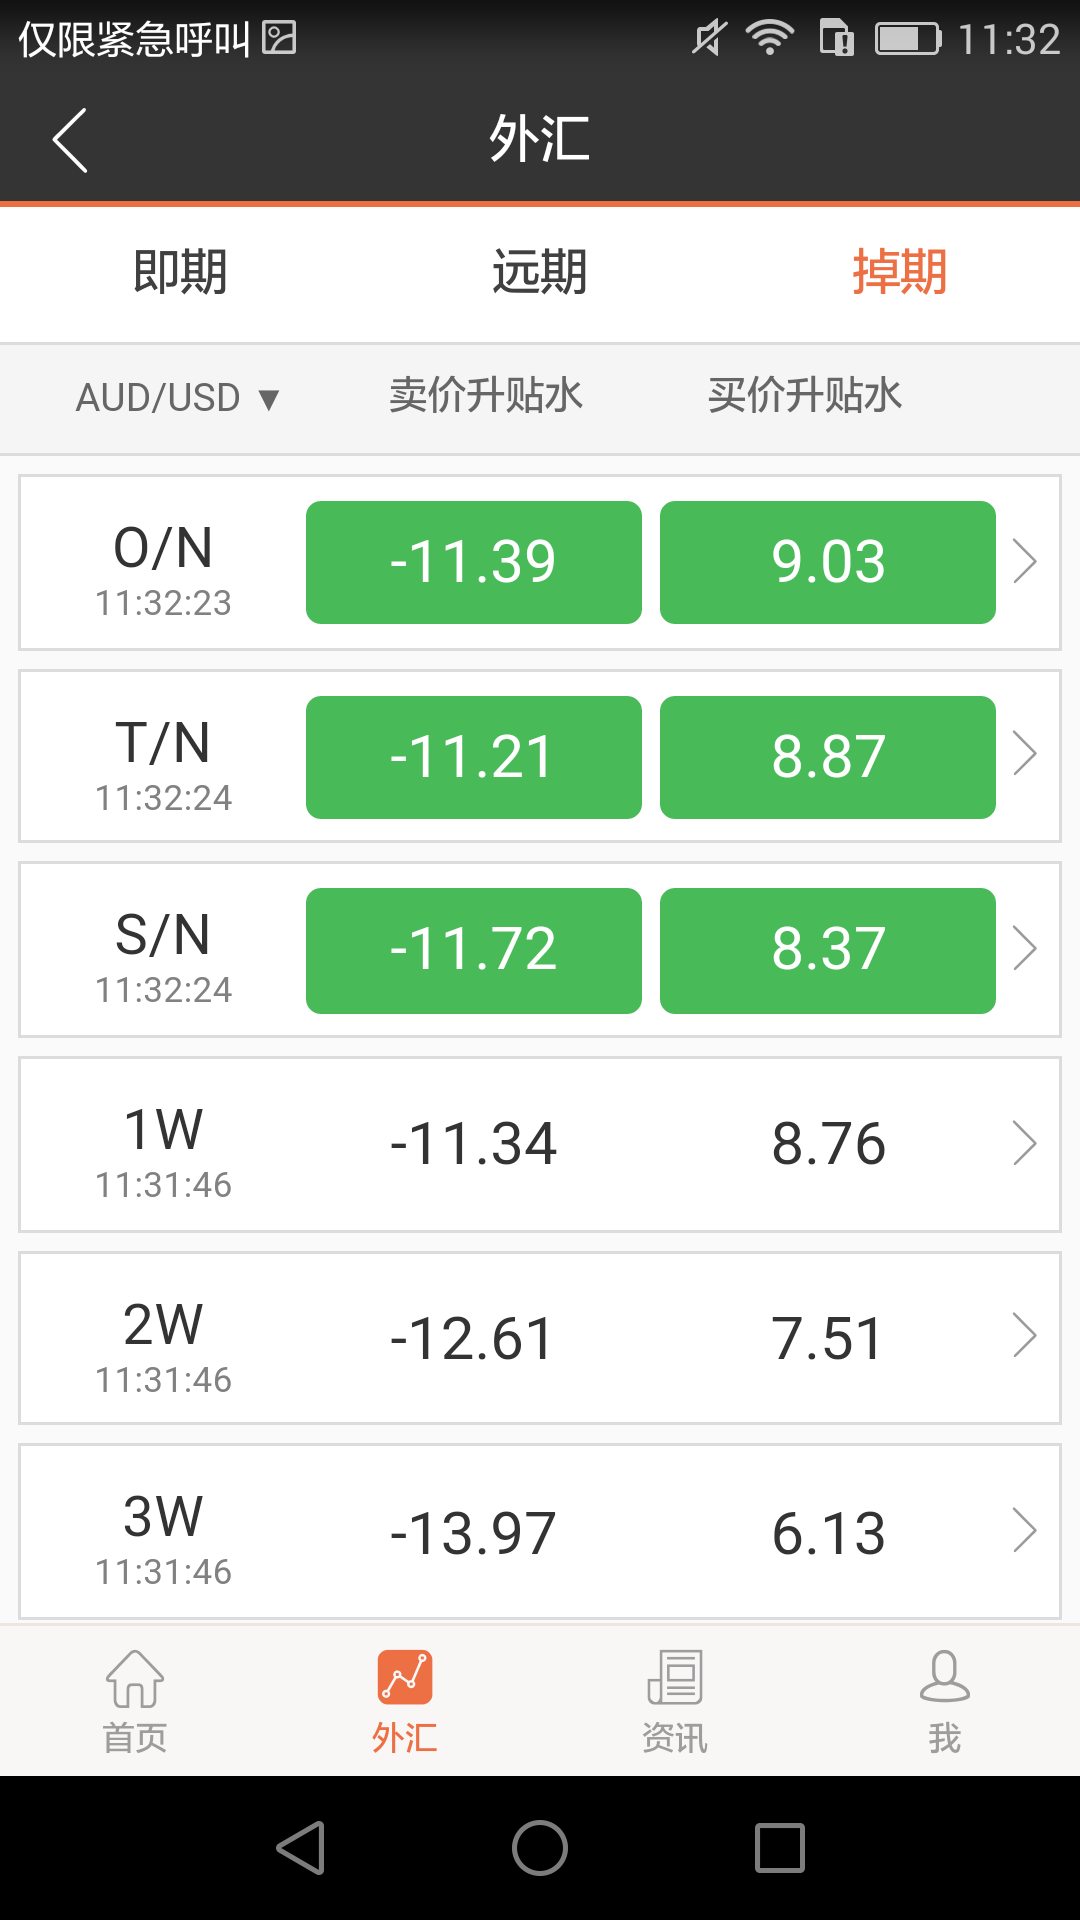Open the 2W tenor row
This screenshot has height=1920, width=1080.
[540, 1338]
